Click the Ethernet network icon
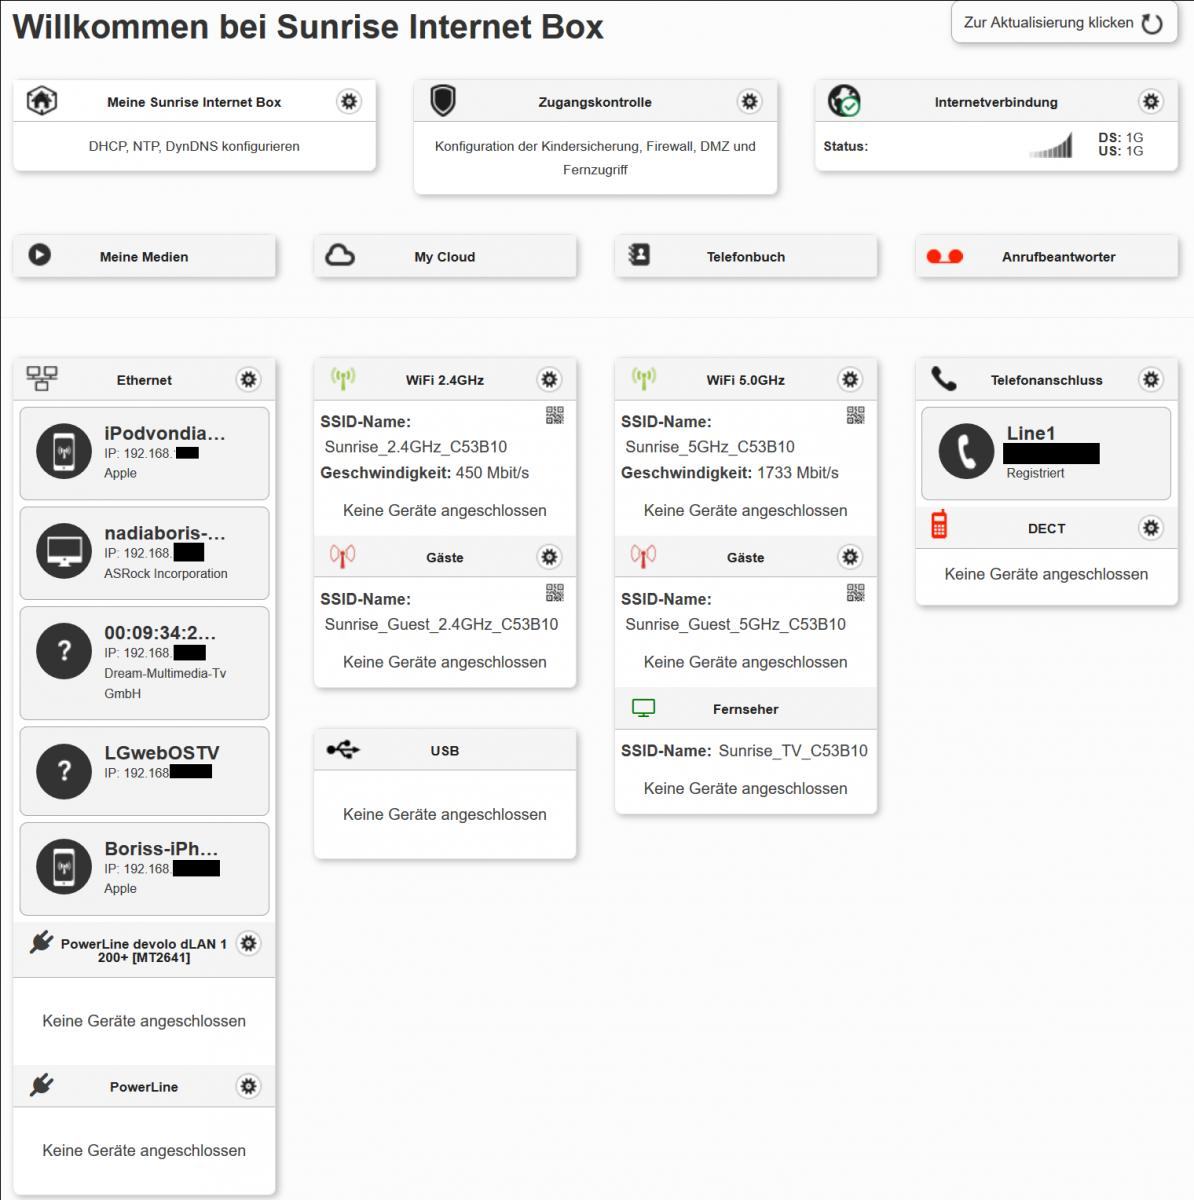The height and width of the screenshot is (1200, 1194). (x=42, y=378)
